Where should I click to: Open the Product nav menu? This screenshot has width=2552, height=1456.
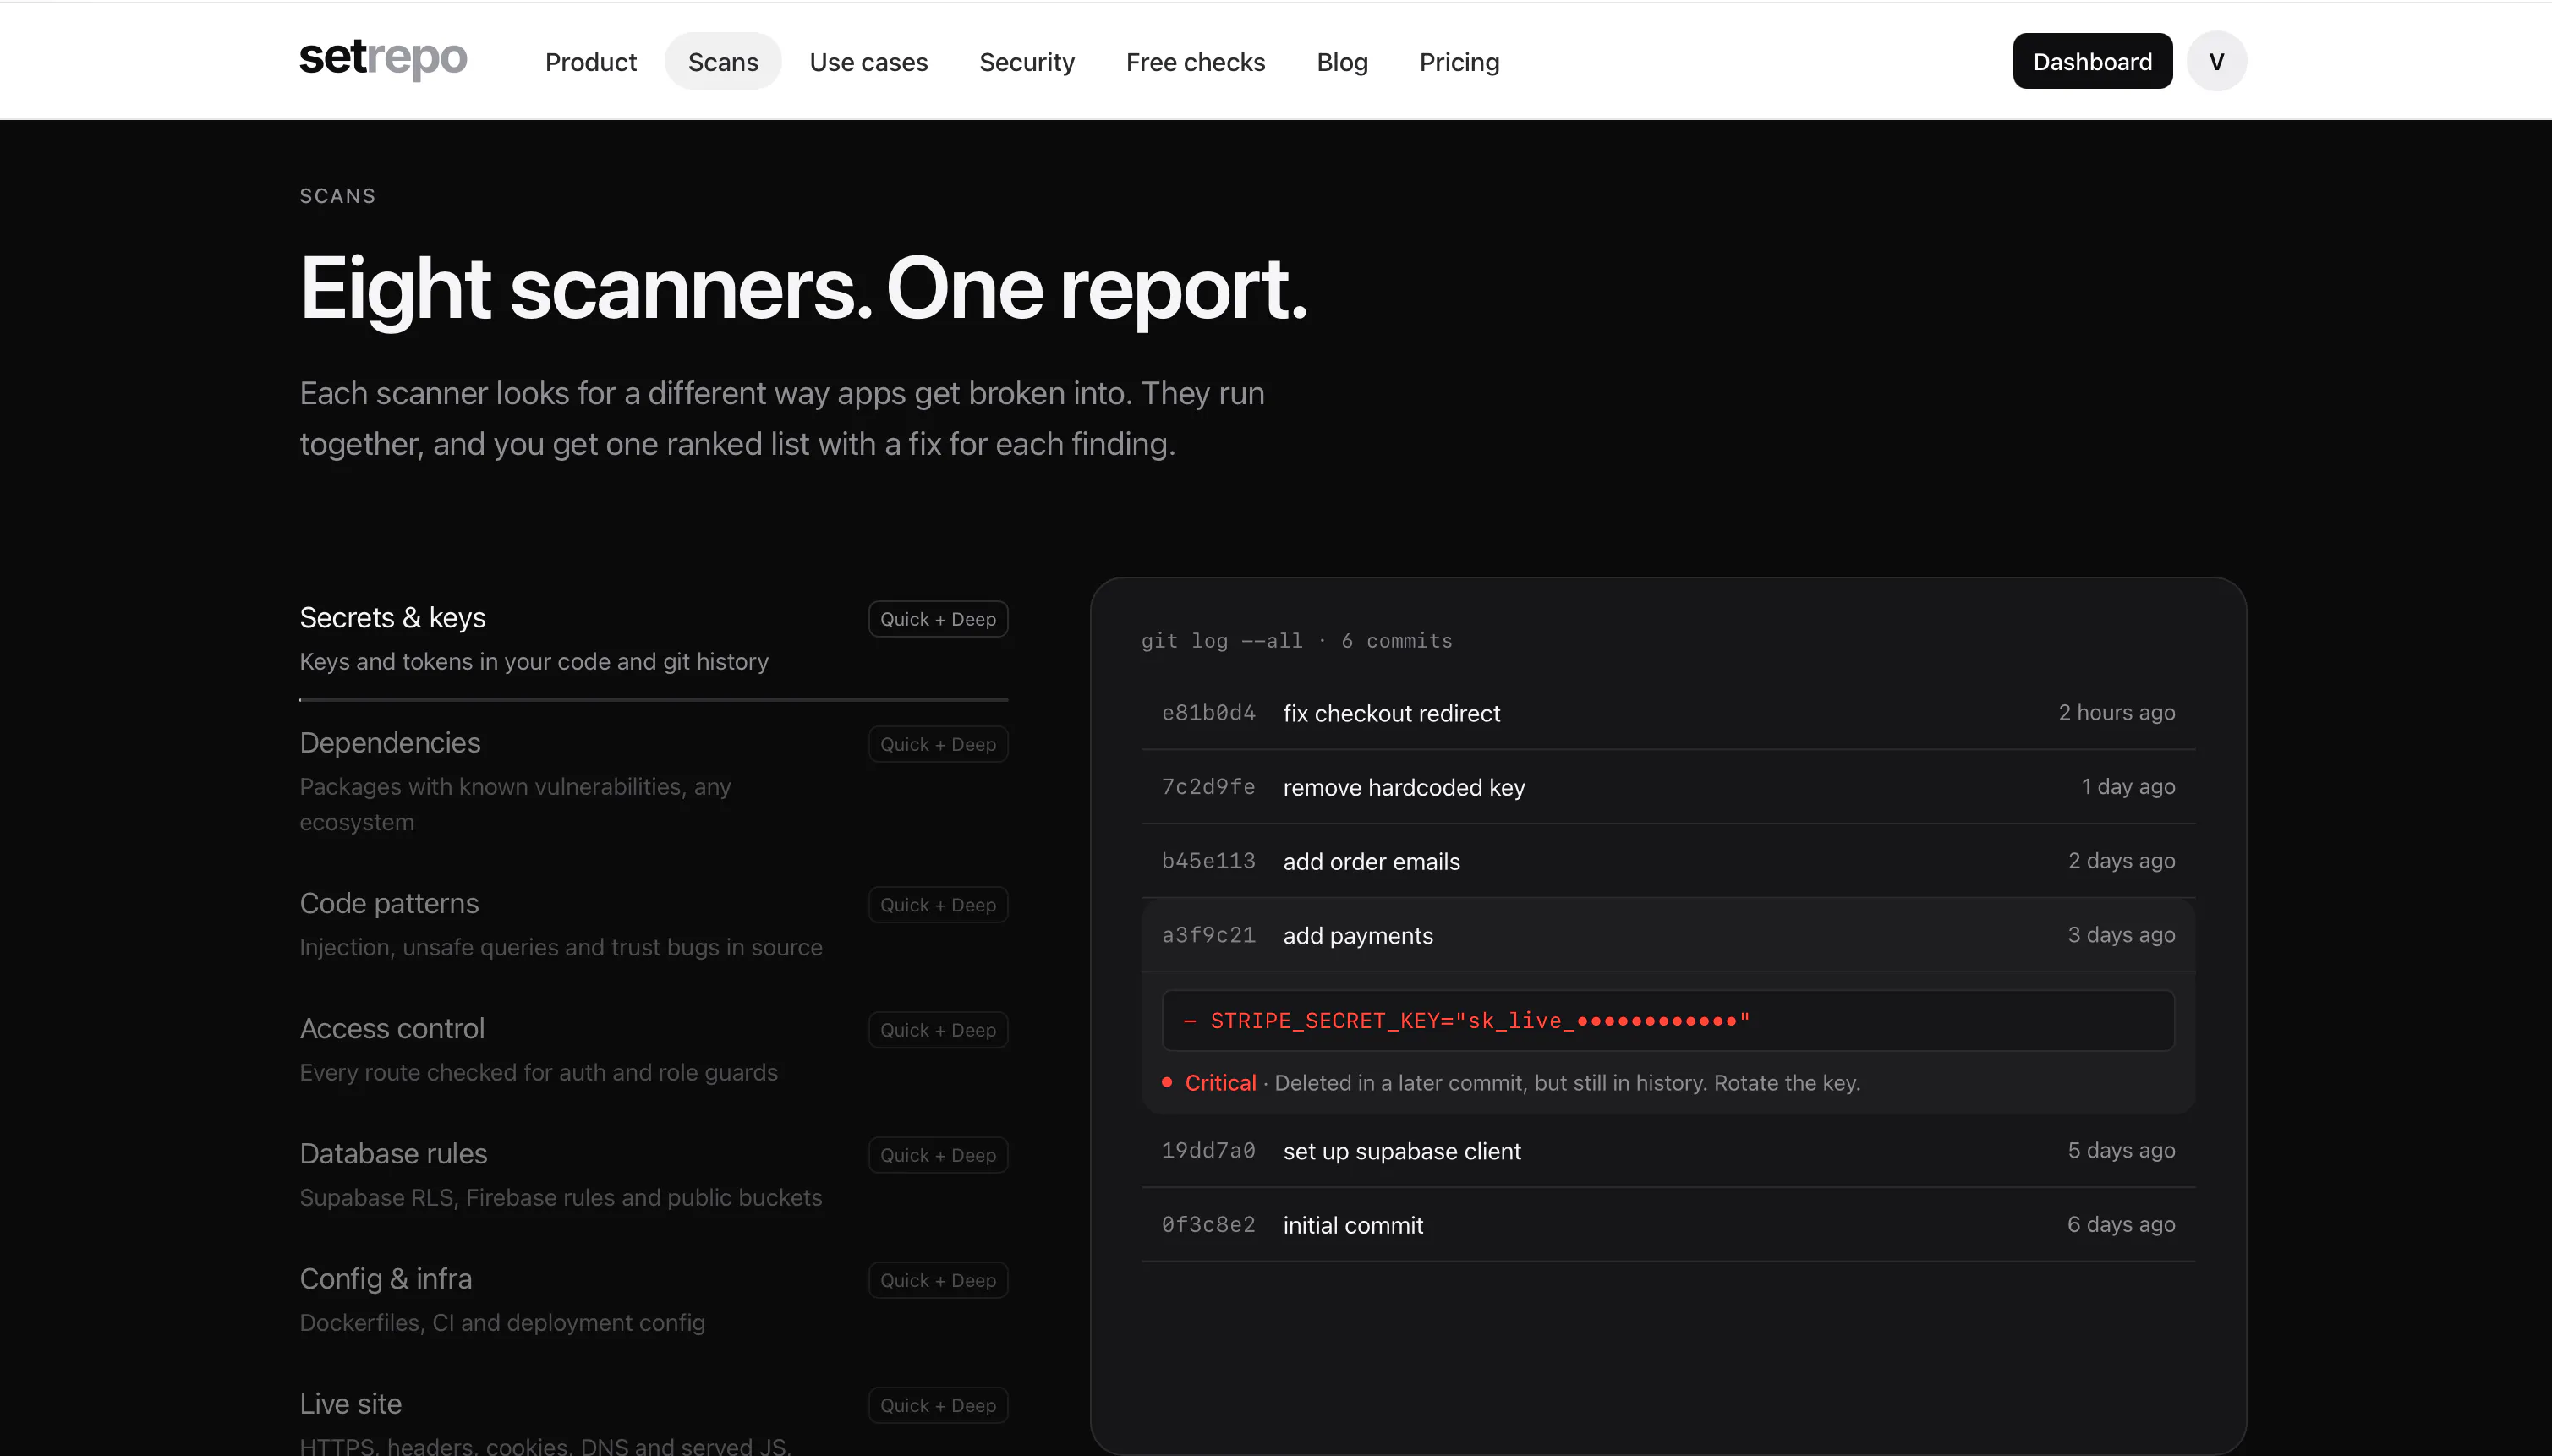590,62
